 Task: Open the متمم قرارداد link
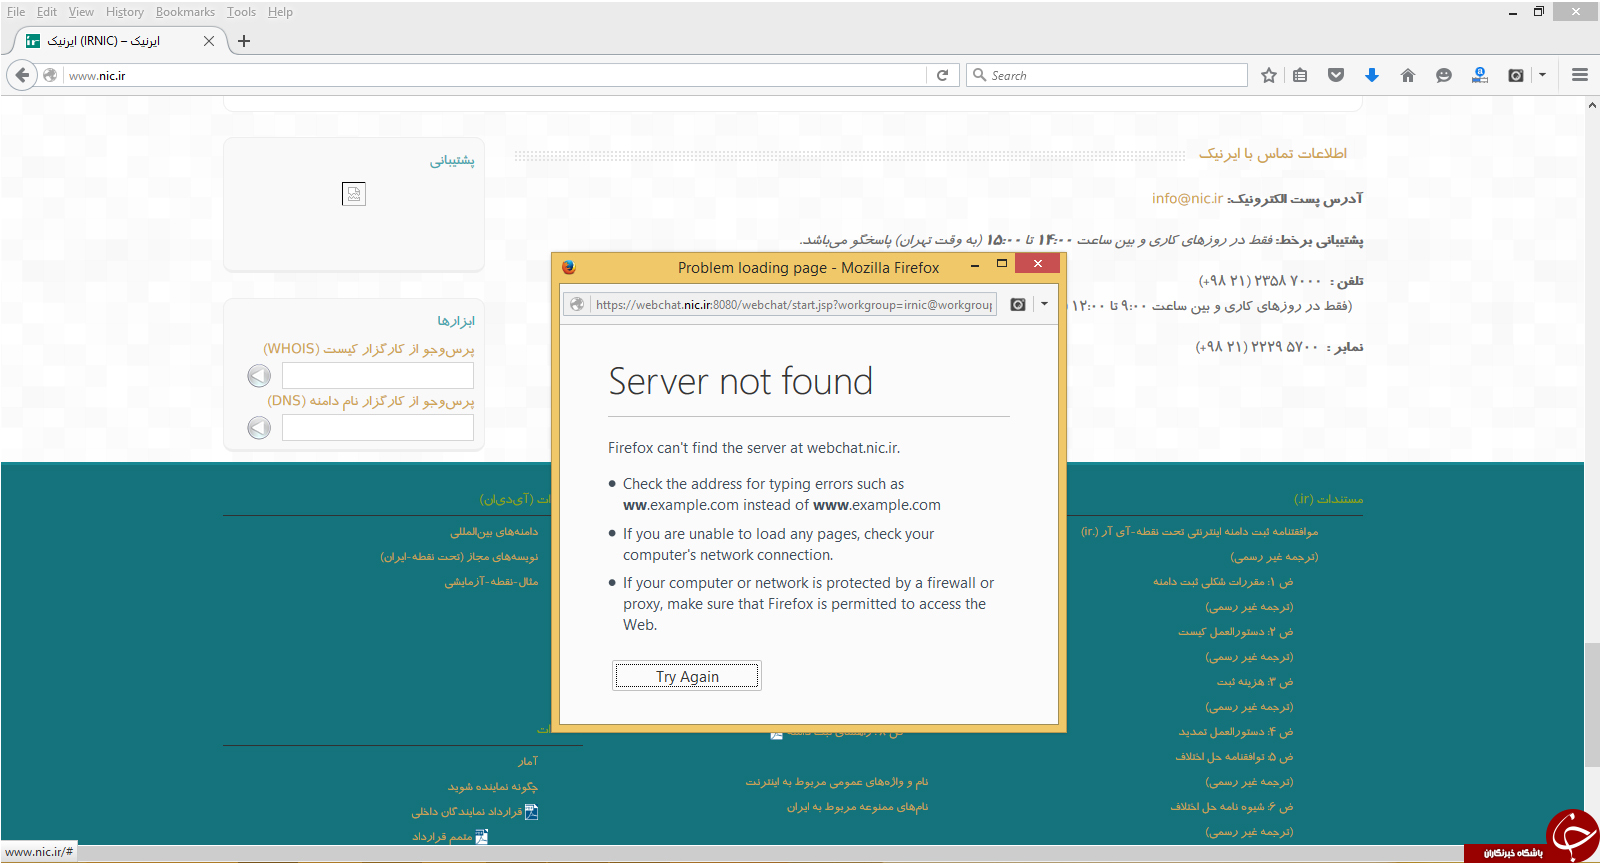tap(442, 837)
